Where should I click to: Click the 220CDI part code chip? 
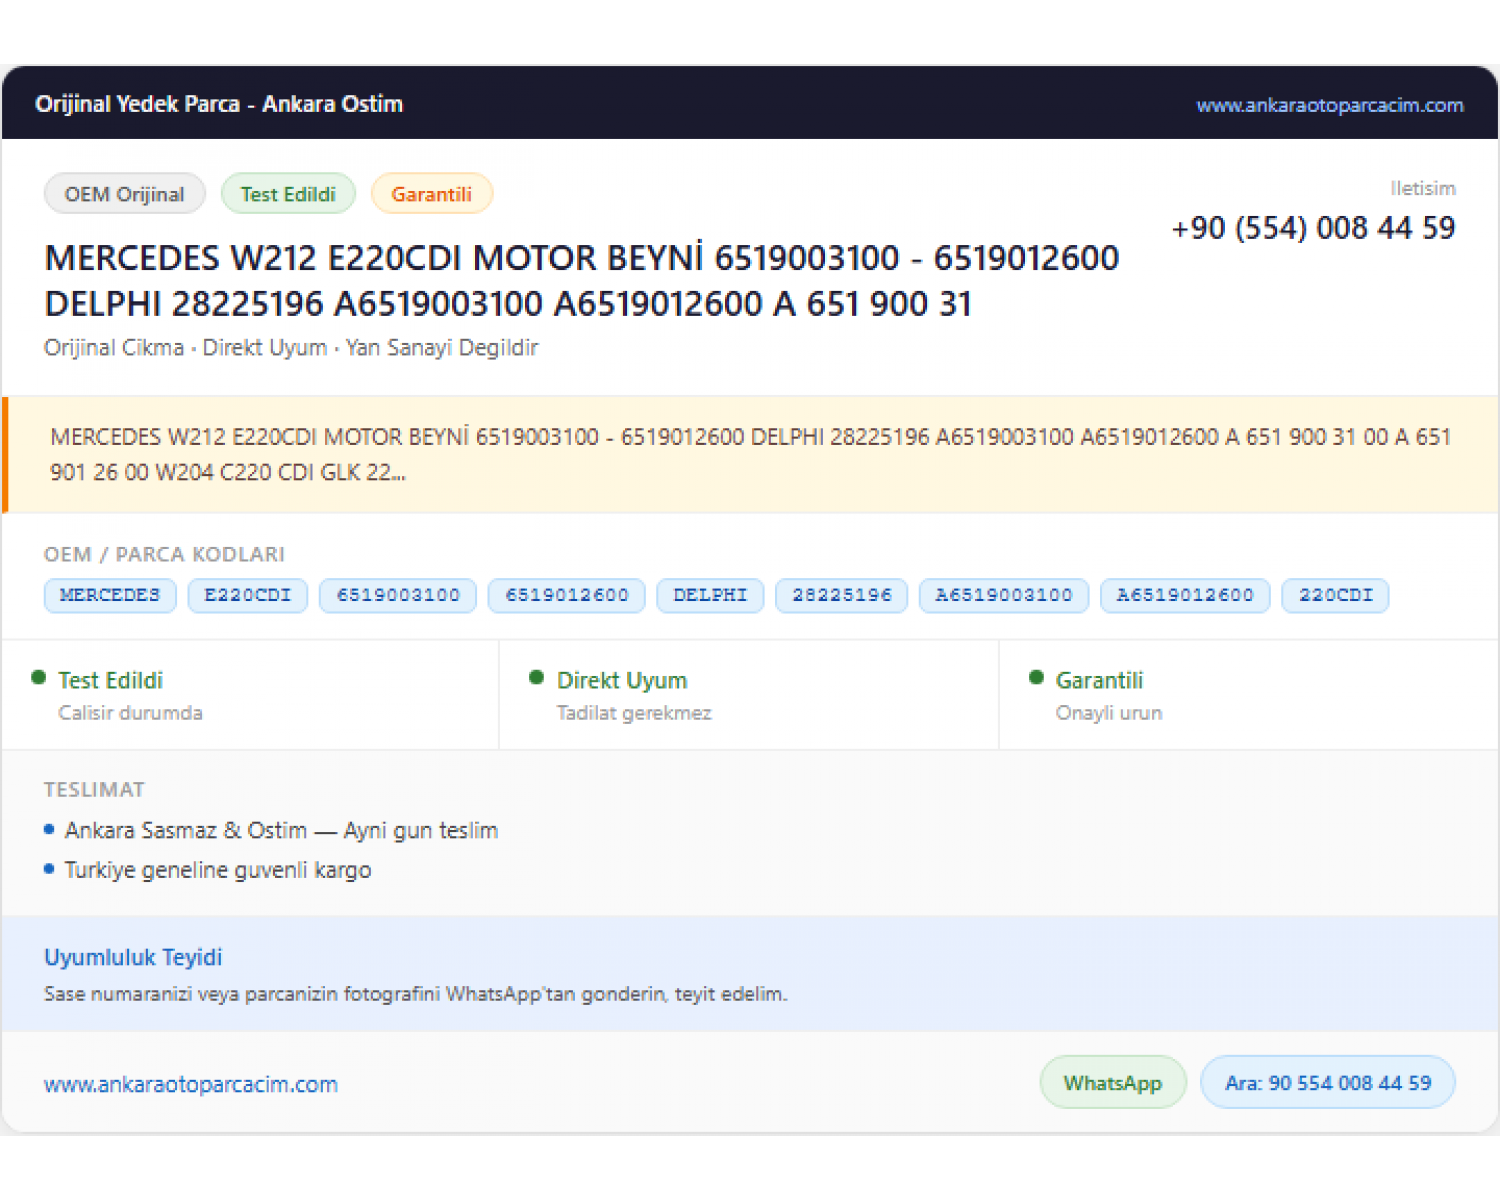(1336, 595)
